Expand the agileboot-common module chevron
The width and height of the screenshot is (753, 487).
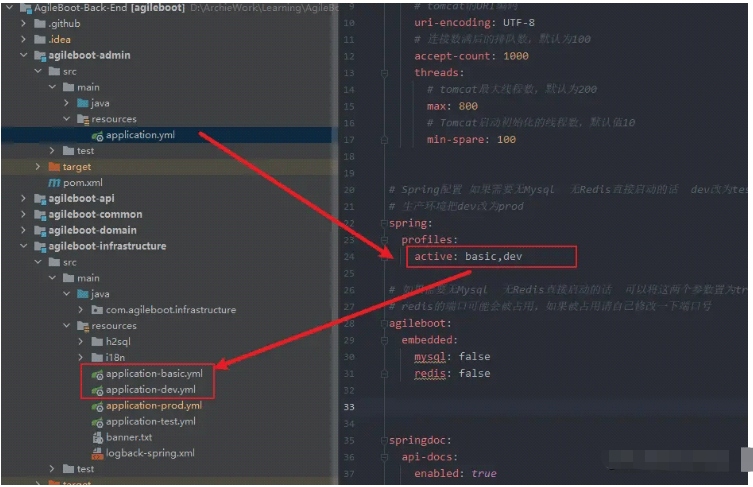24,214
